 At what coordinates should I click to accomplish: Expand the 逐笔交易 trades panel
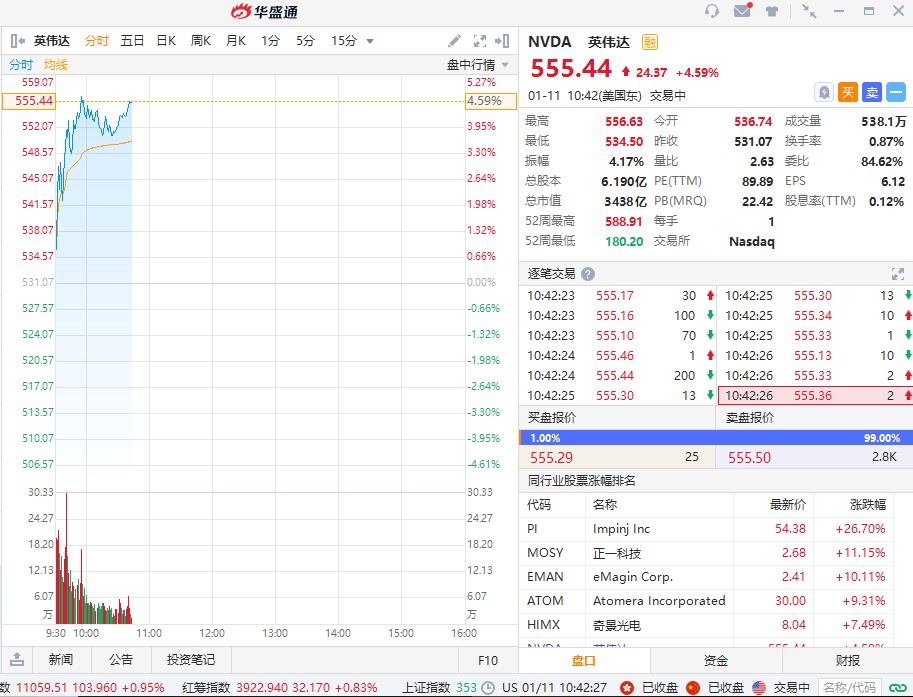click(897, 274)
